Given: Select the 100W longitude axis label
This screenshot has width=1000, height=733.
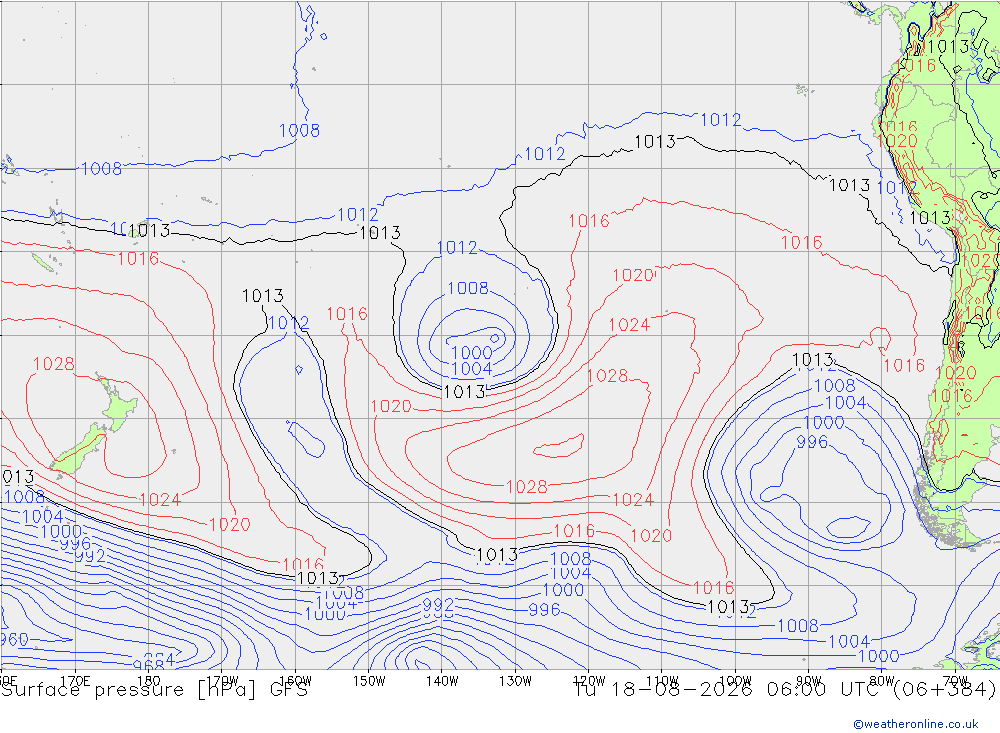Looking at the screenshot, I should pos(735,681).
